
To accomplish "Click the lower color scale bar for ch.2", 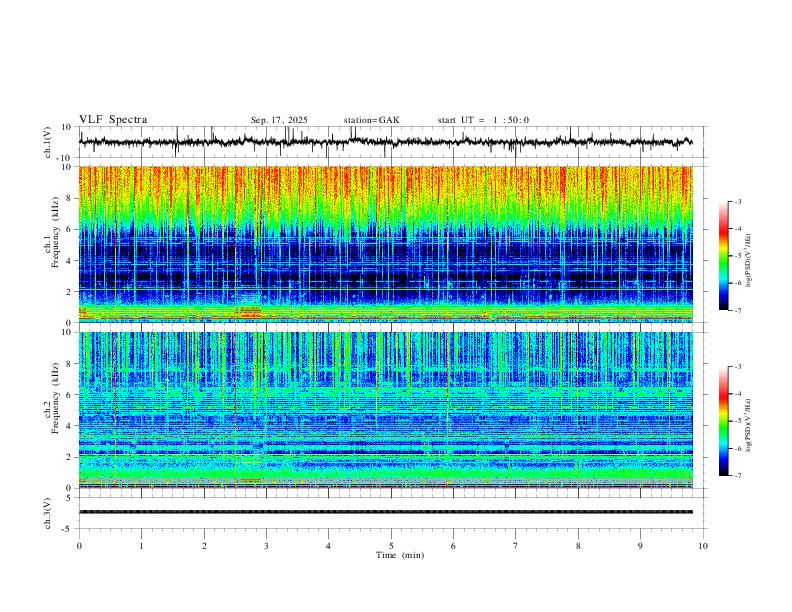I will 723,421.
